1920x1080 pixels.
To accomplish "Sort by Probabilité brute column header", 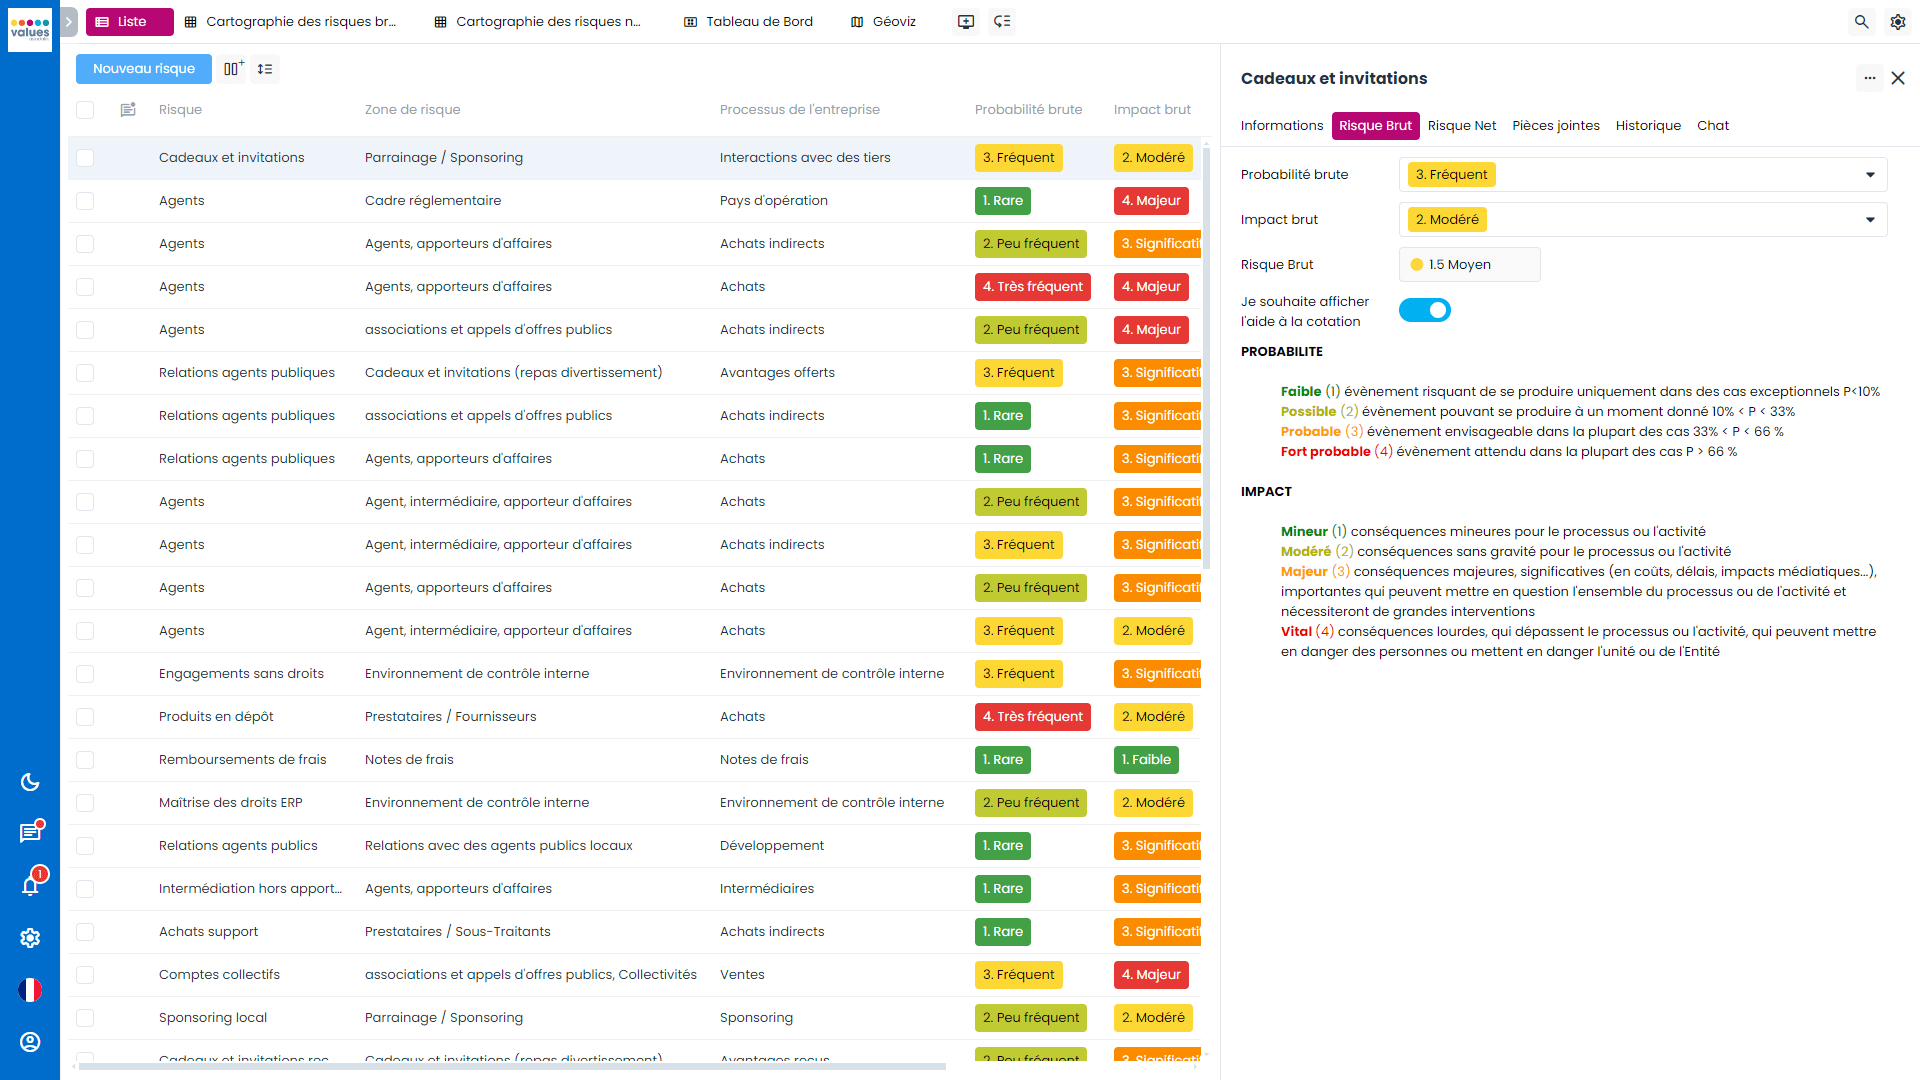I will (x=1028, y=110).
